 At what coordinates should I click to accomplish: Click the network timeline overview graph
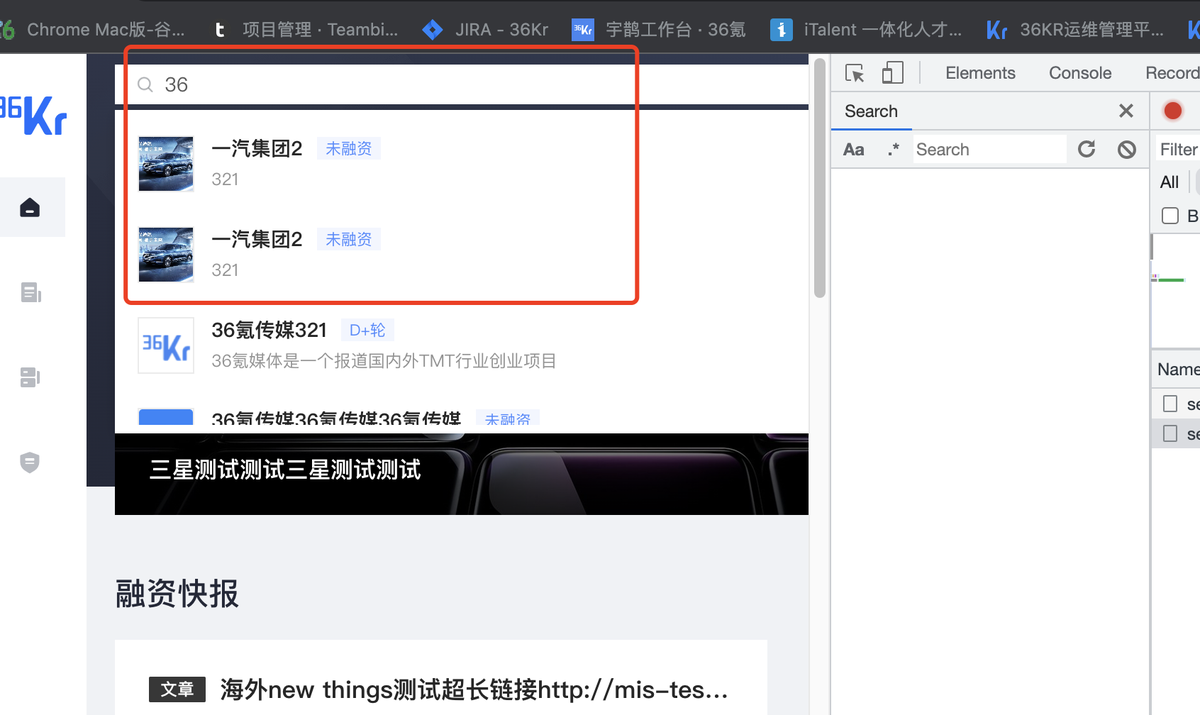1175,290
